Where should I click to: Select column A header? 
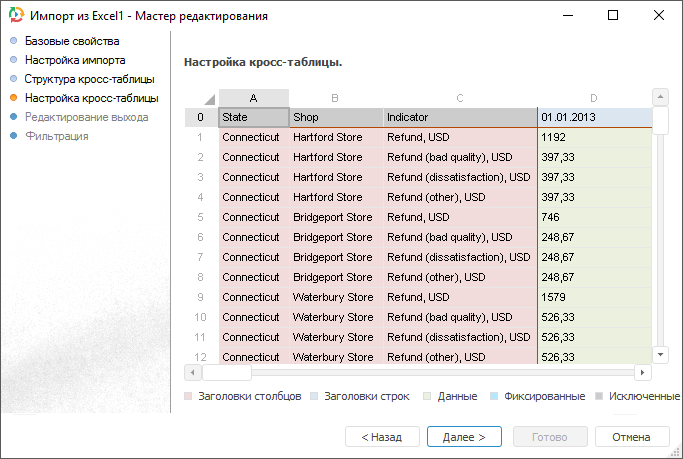coord(254,98)
